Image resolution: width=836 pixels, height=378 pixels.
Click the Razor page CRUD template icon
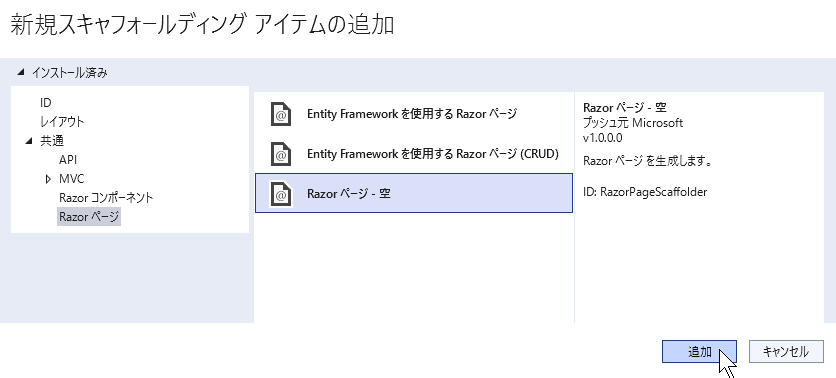tap(281, 154)
